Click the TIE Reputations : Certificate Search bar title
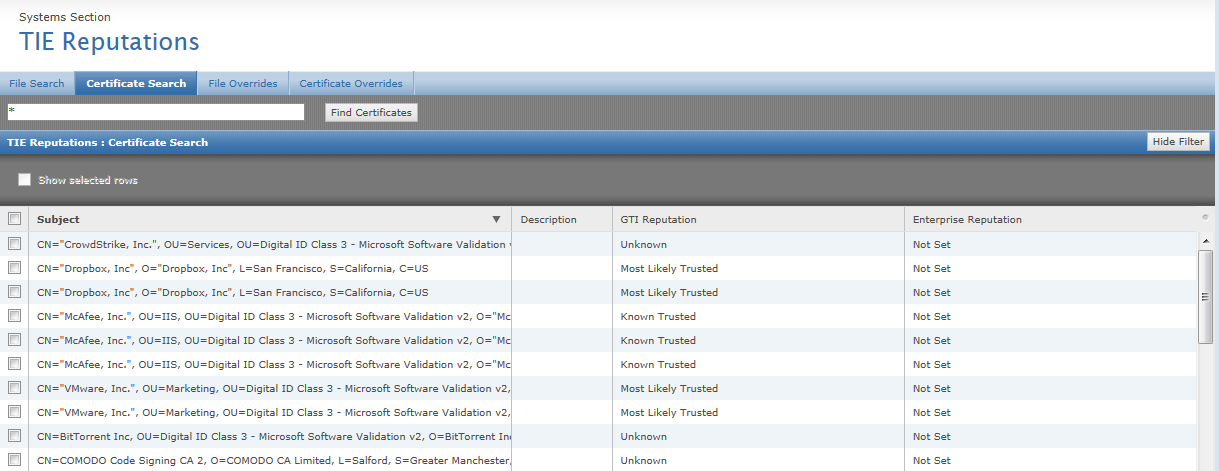 pos(107,142)
